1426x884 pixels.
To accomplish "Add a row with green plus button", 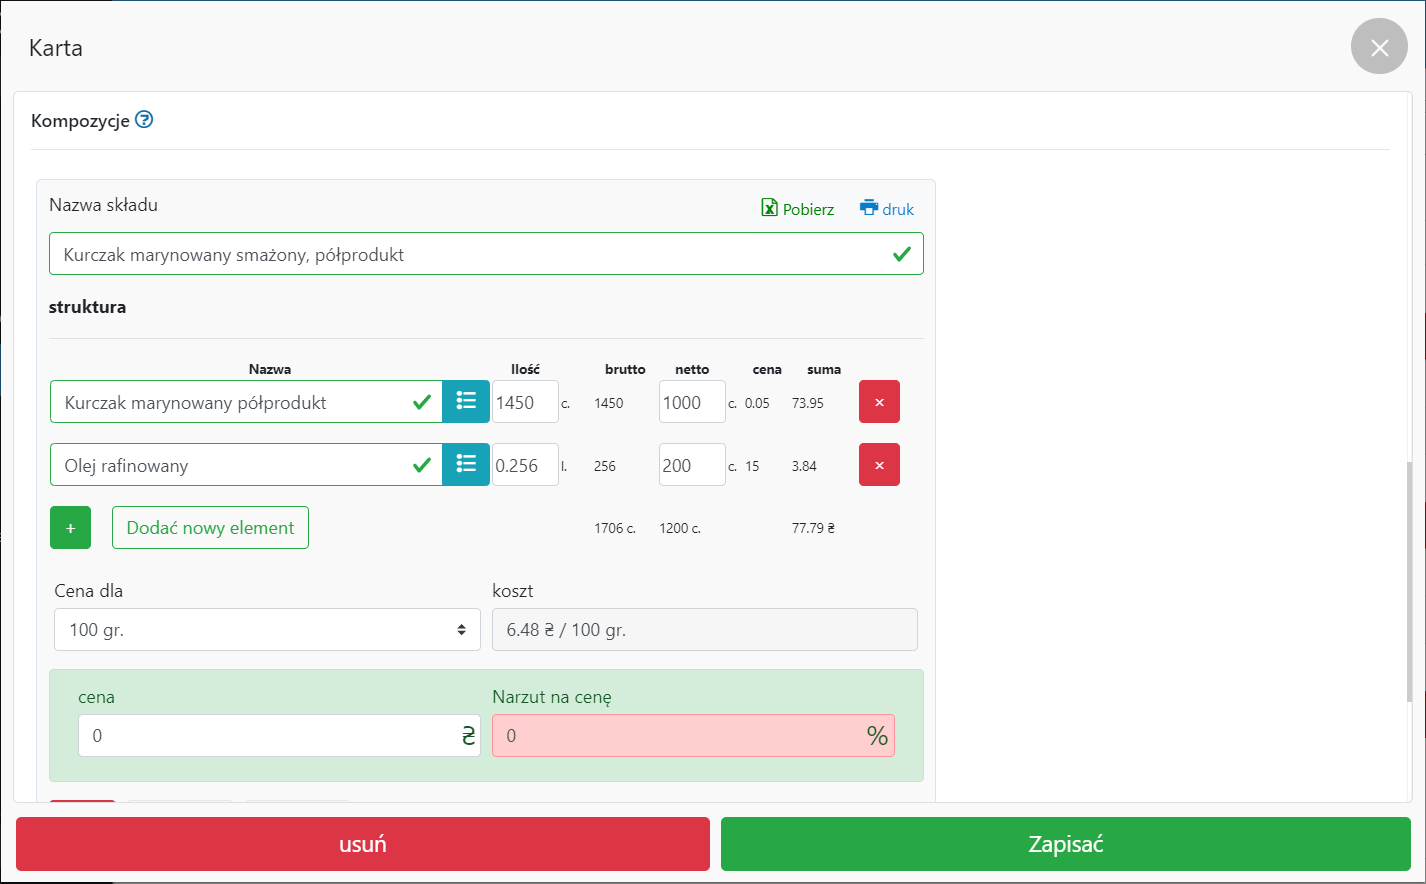I will 70,528.
